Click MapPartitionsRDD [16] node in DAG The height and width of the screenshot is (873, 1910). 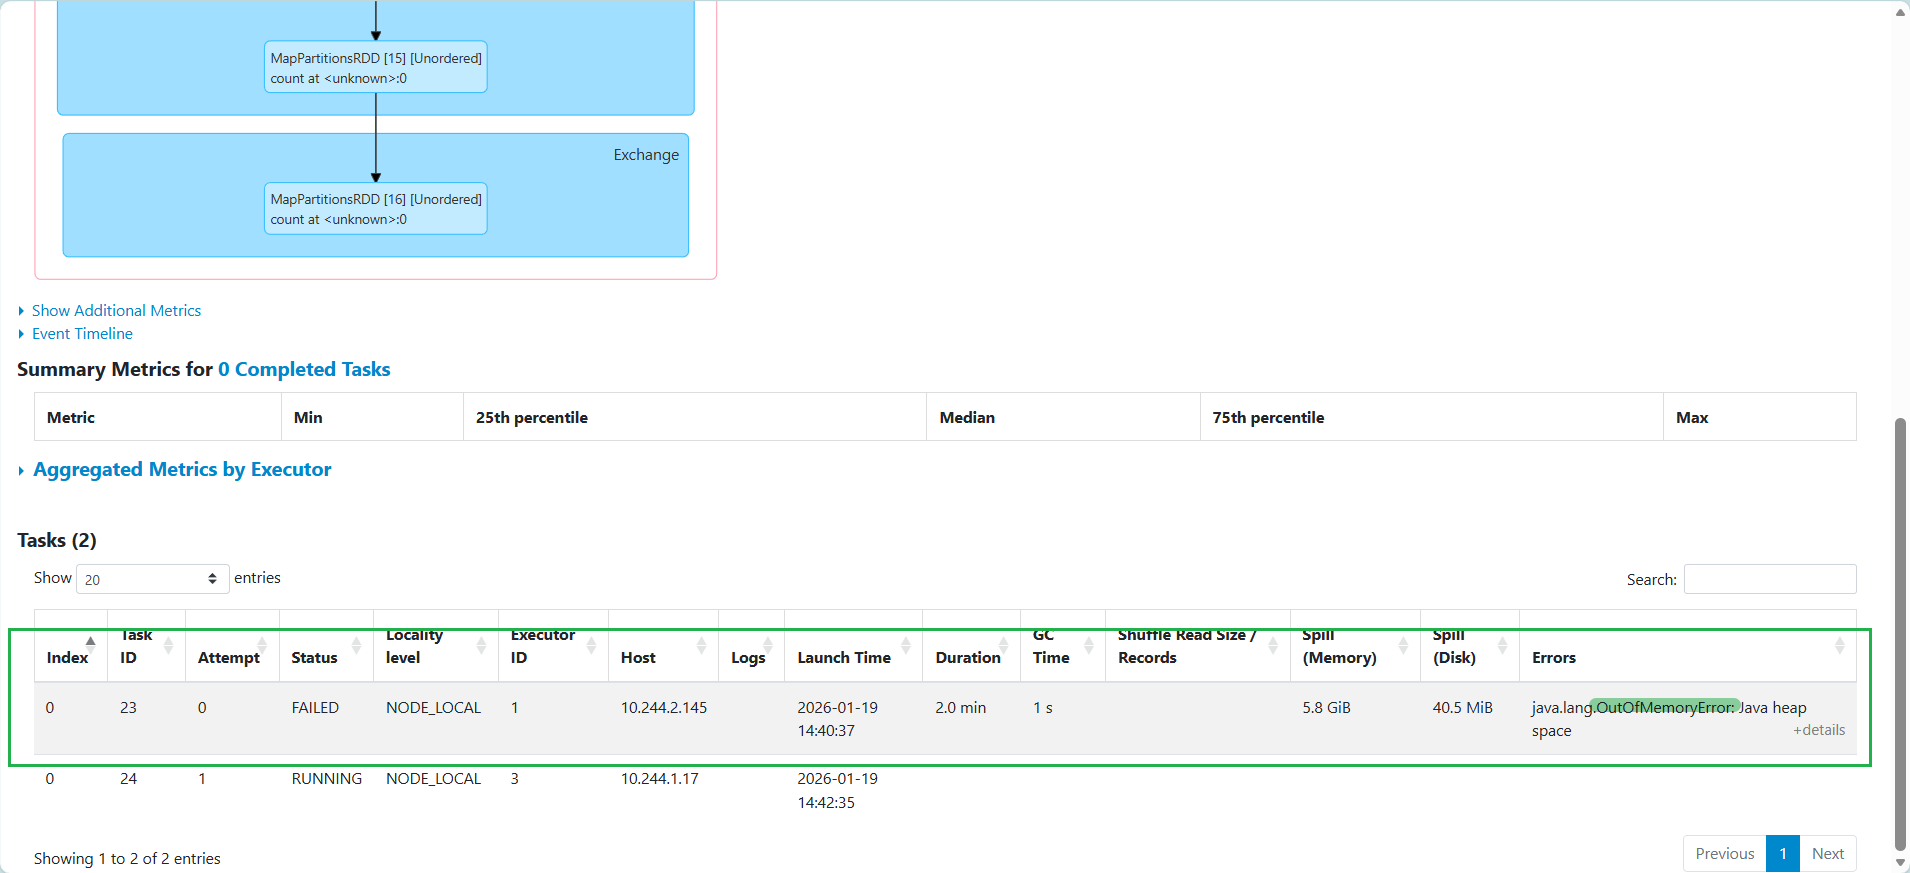(376, 209)
